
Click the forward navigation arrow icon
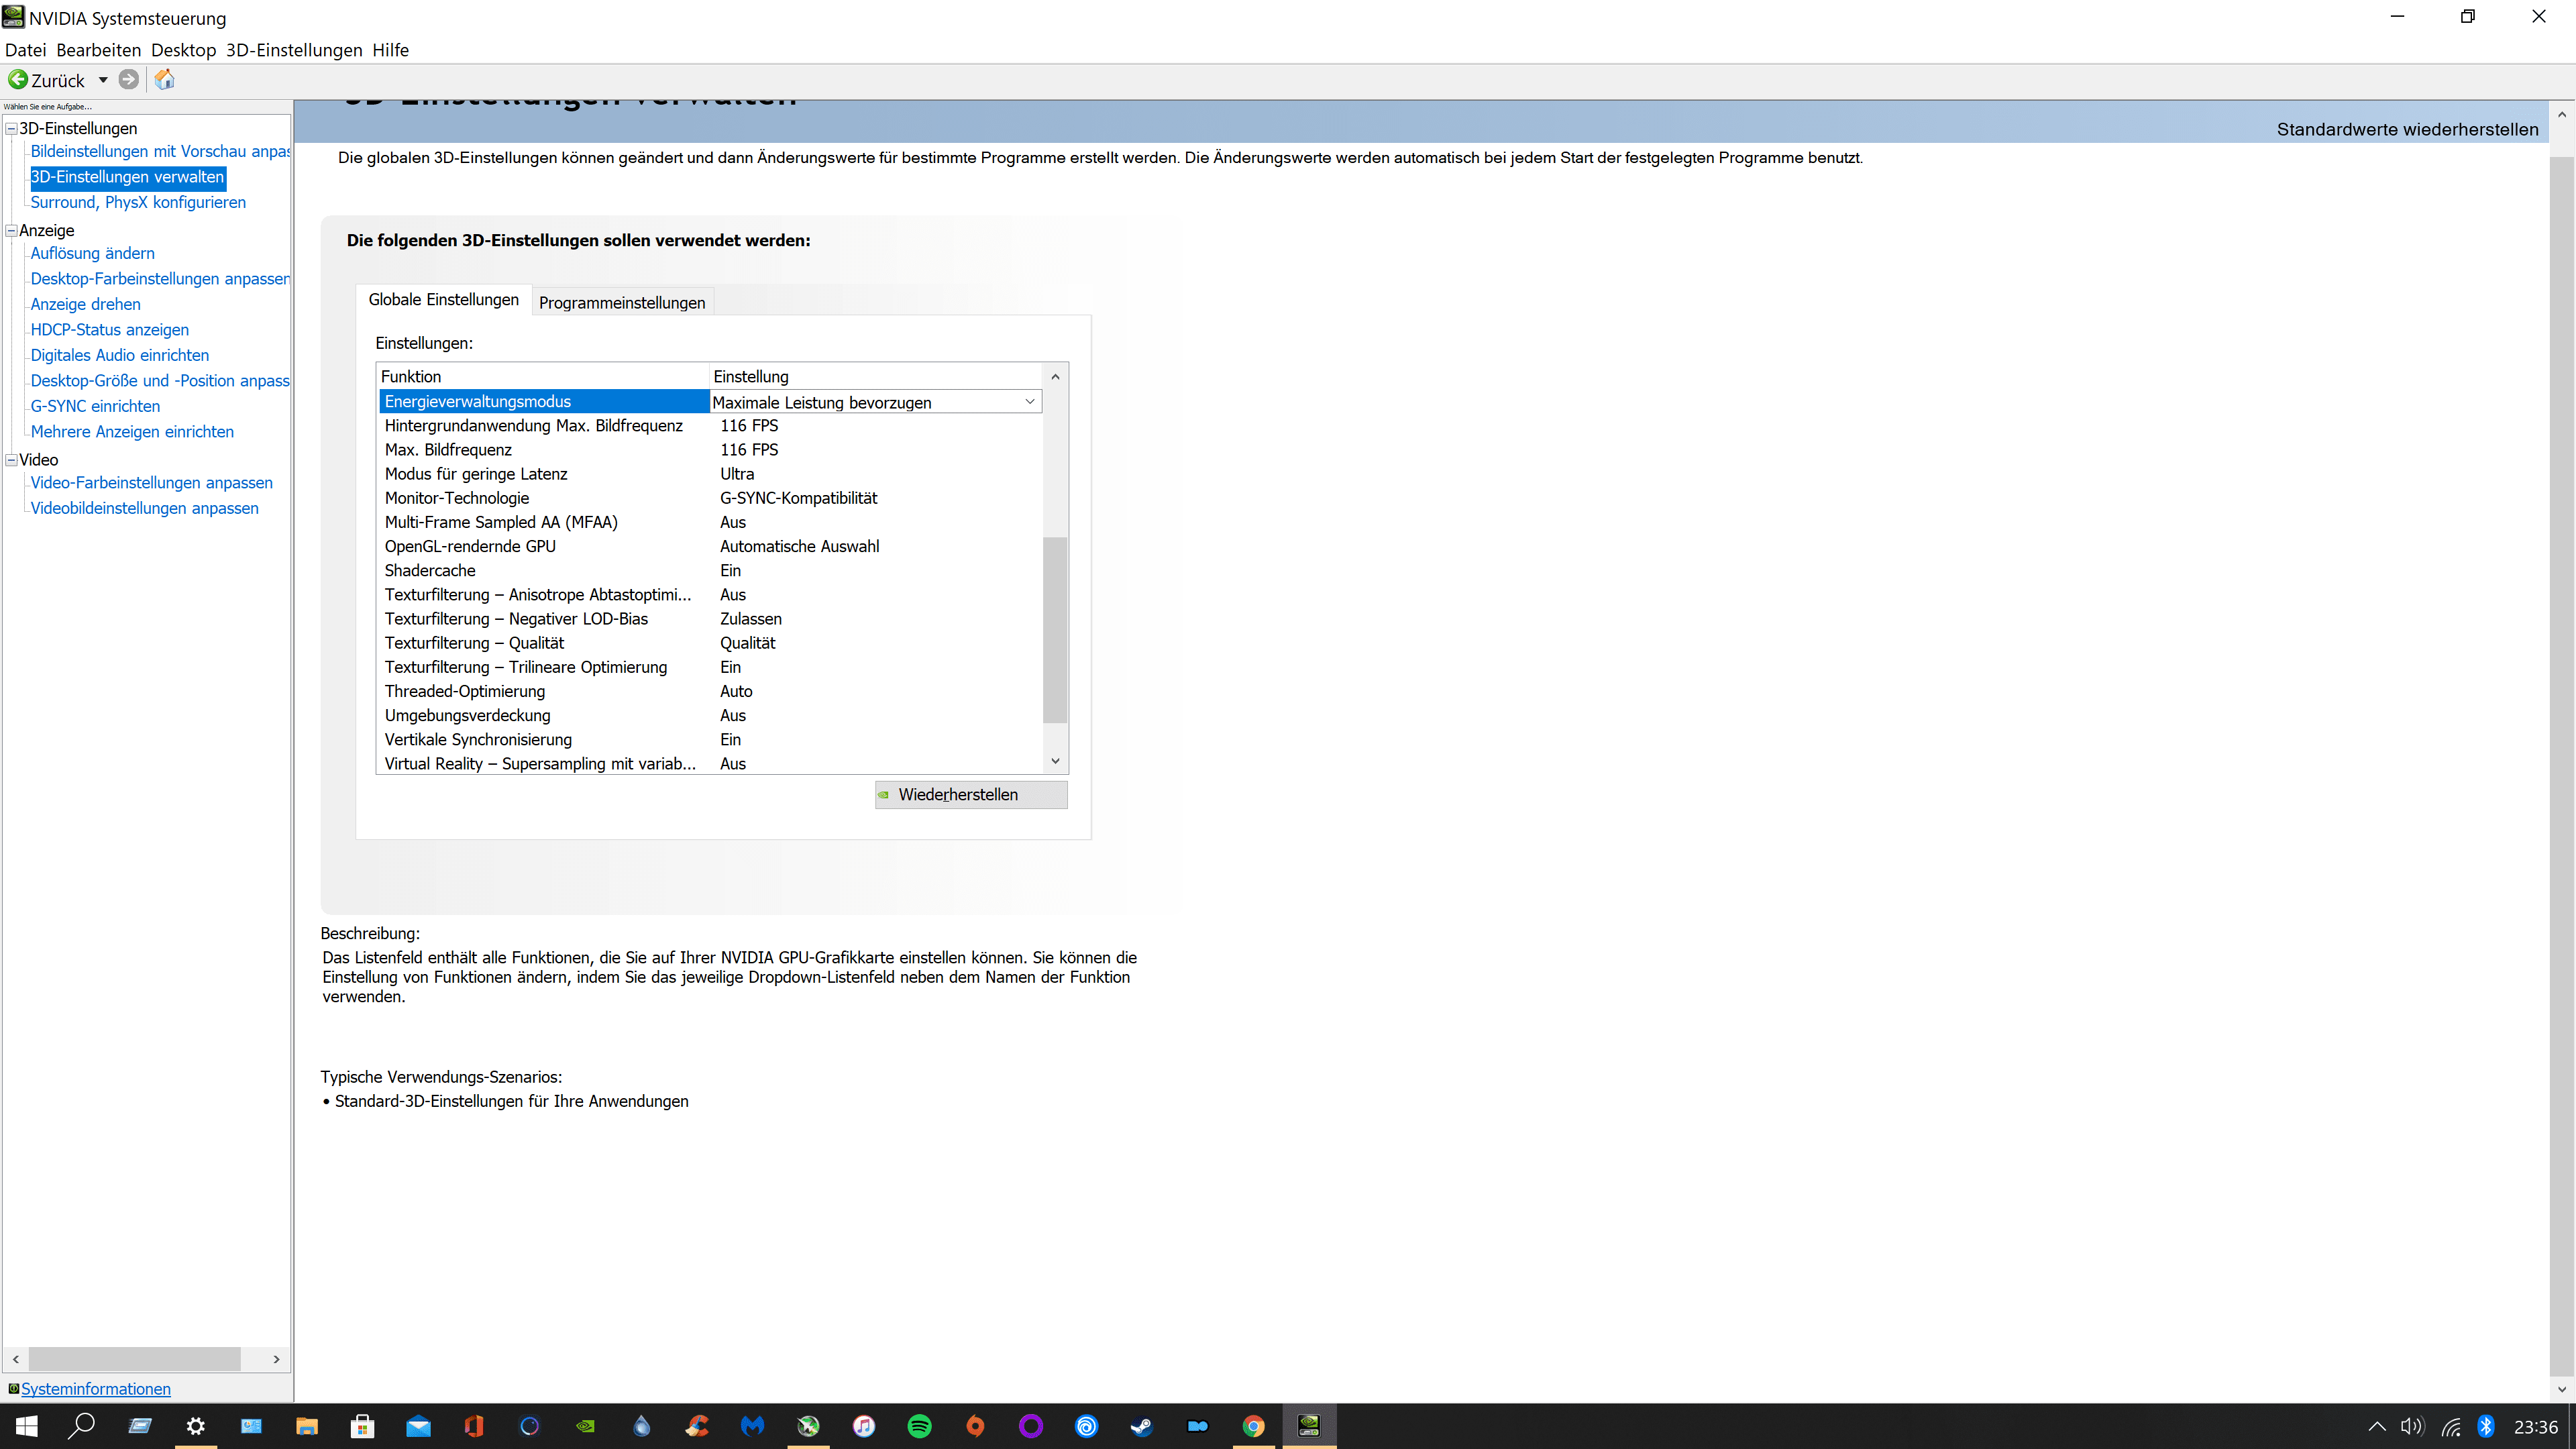[128, 80]
